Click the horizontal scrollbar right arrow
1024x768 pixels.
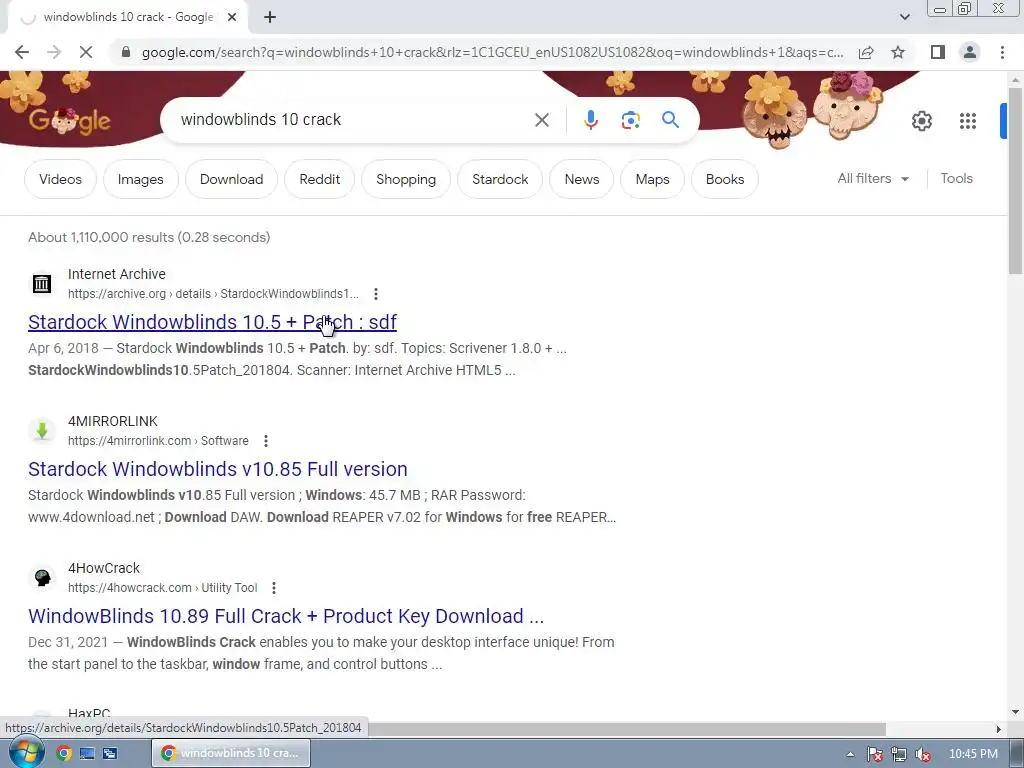999,729
